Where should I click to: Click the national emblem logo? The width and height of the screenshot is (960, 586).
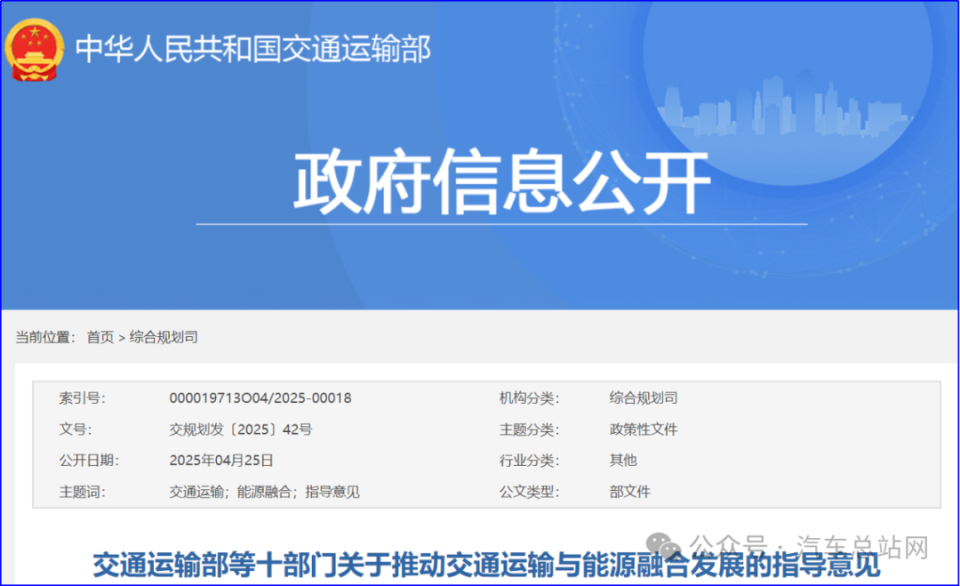pyautogui.click(x=36, y=48)
